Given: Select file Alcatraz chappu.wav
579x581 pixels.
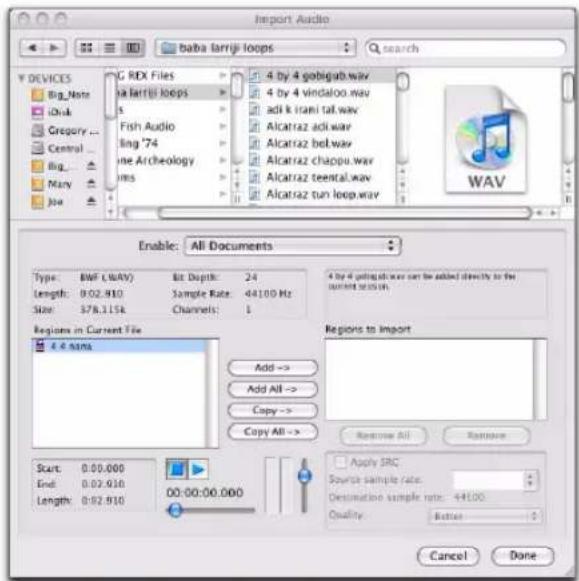Looking at the screenshot, I should pyautogui.click(x=322, y=160).
